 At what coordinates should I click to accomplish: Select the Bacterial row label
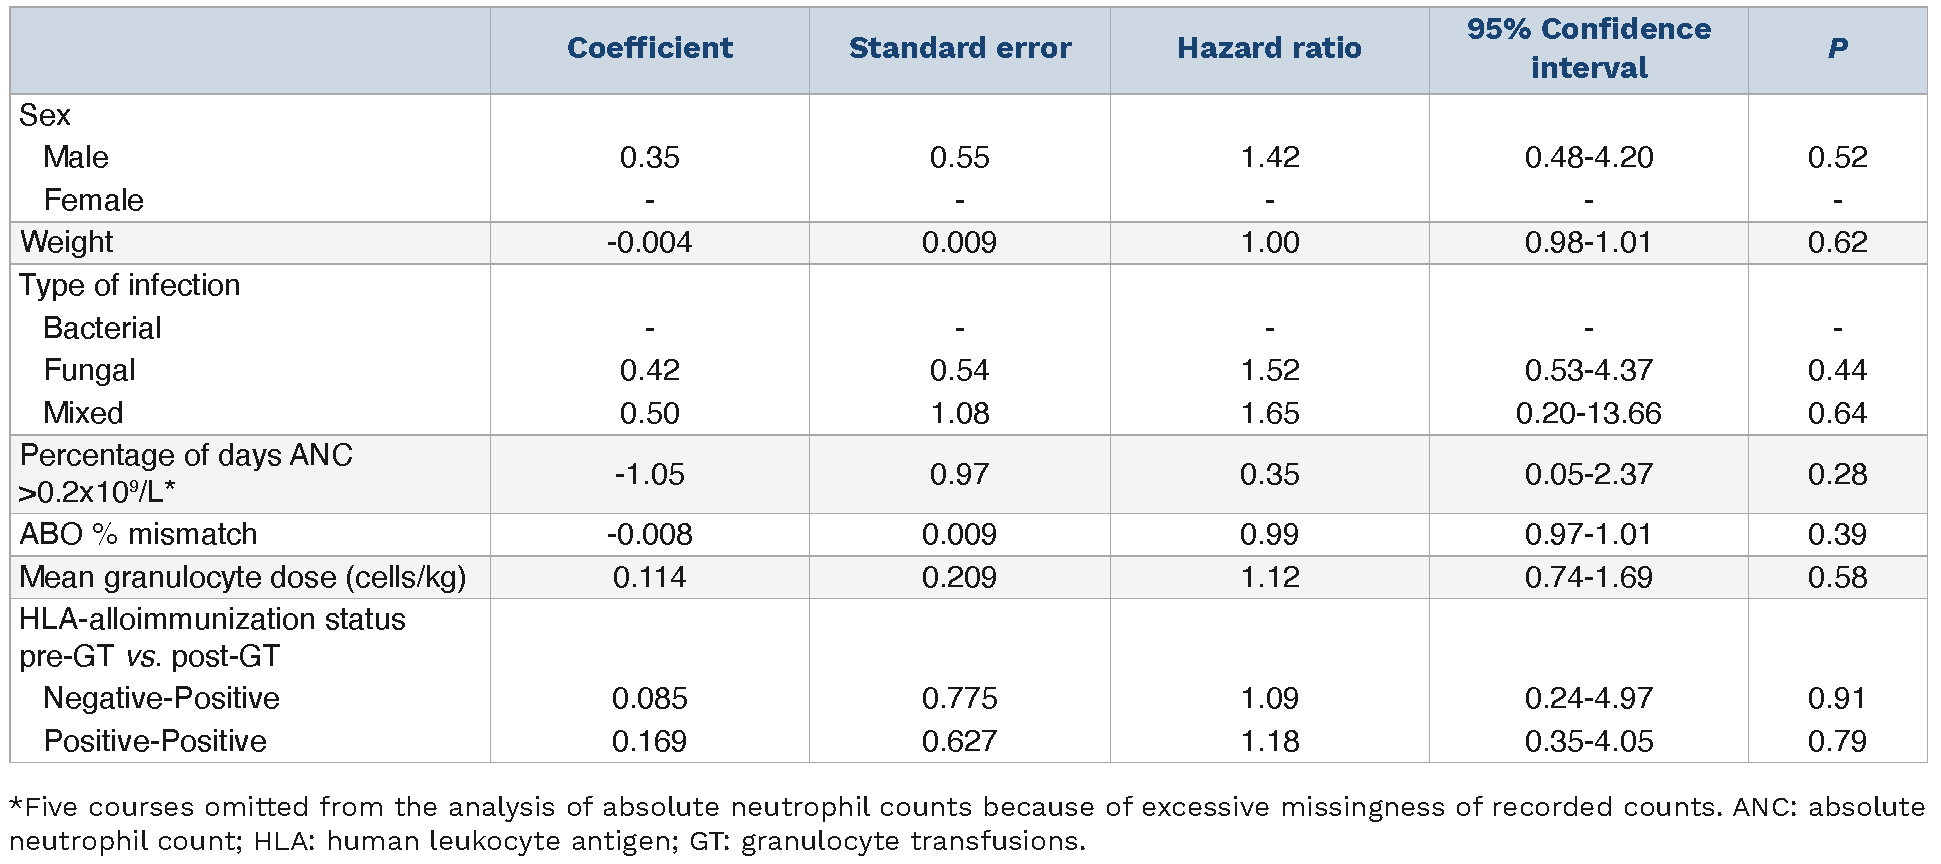point(102,328)
